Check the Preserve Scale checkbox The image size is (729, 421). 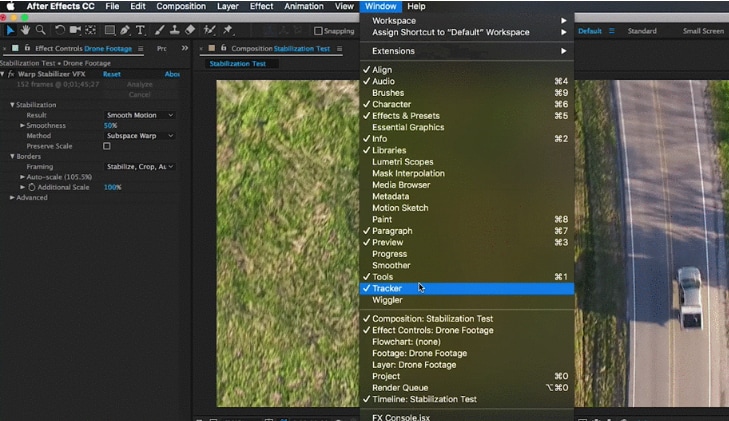point(107,146)
